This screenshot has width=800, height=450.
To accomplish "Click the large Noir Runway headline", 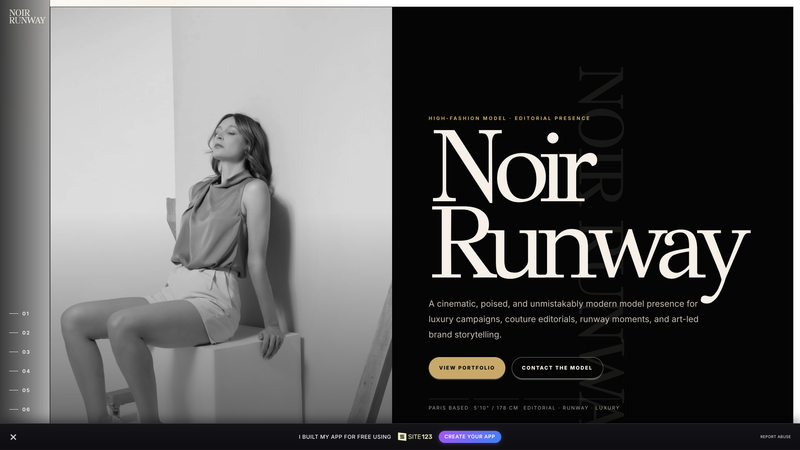I will tap(589, 214).
